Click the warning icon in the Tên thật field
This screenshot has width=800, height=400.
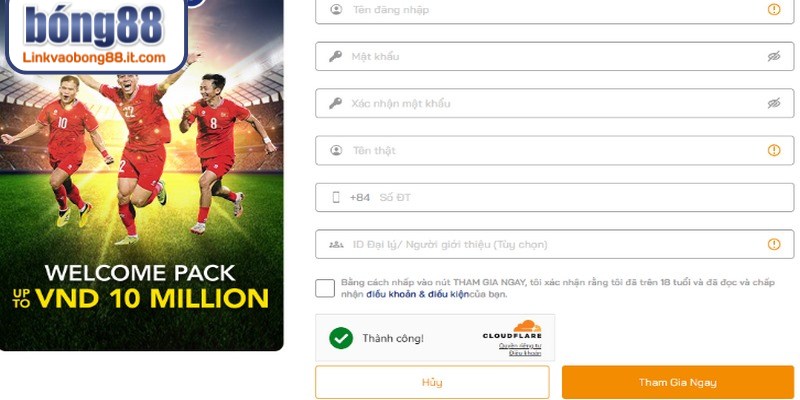tap(774, 150)
